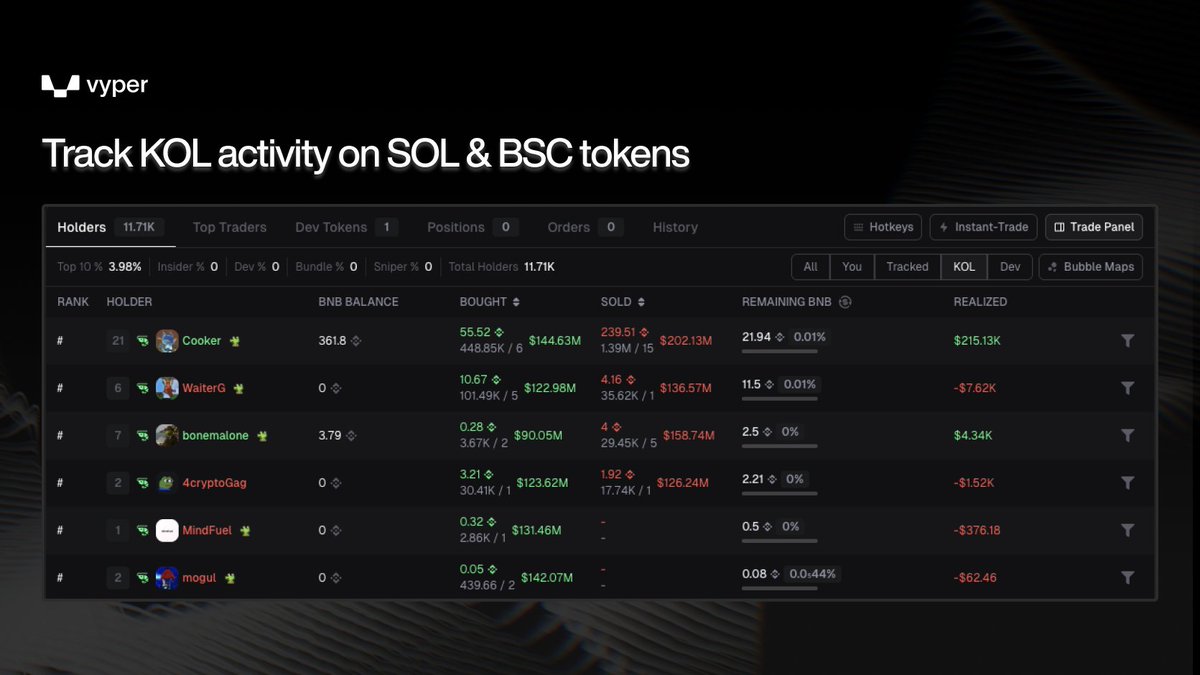Viewport: 1200px width, 675px height.
Task: Filter trades by WaiterG wallet
Action: point(1127,388)
